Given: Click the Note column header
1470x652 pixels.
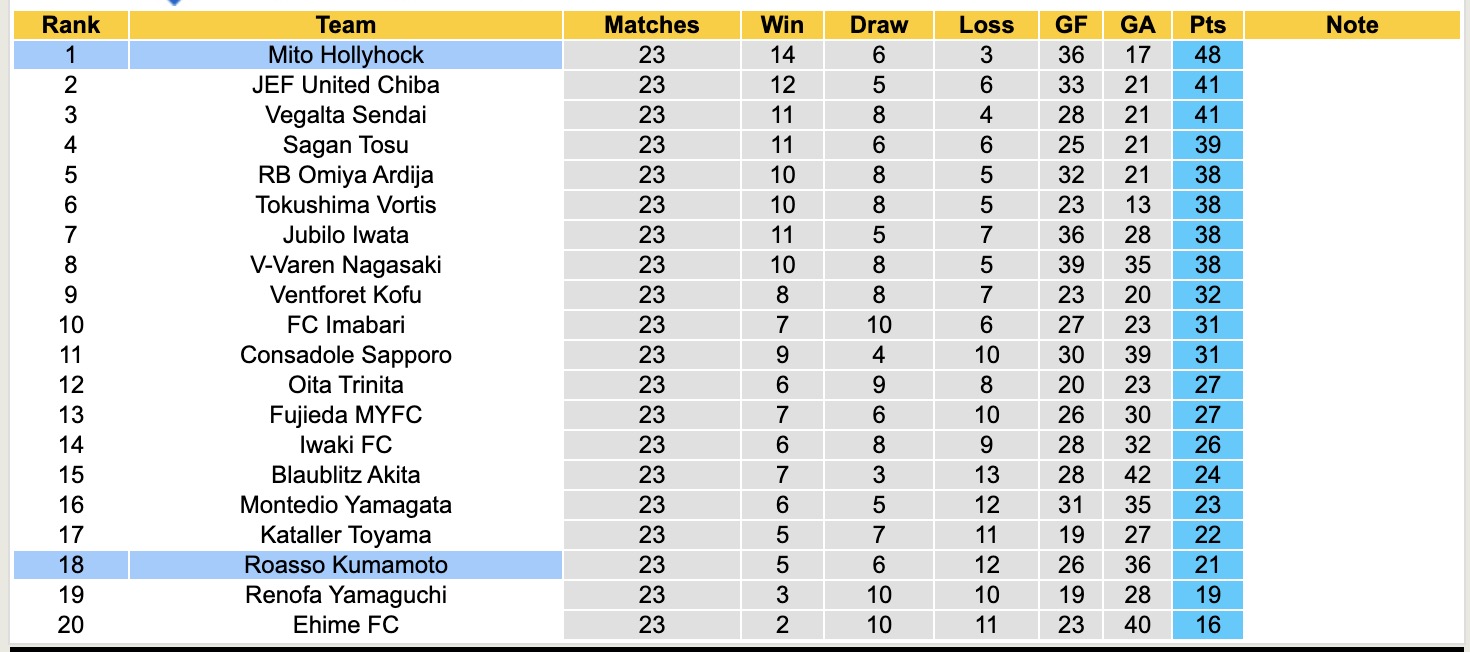Looking at the screenshot, I should pyautogui.click(x=1352, y=25).
